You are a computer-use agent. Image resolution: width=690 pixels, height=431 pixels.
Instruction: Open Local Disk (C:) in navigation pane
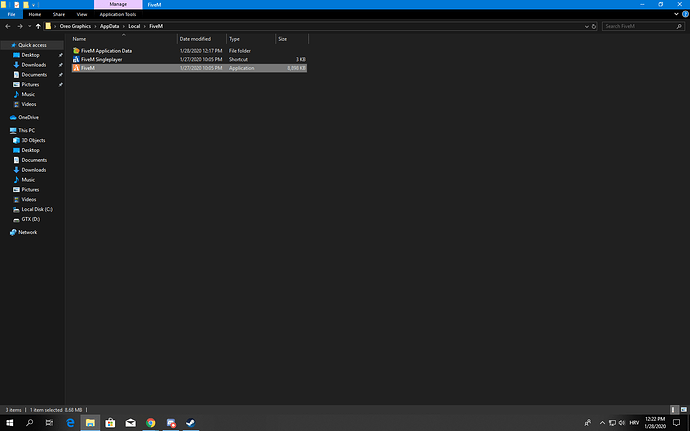37,210
